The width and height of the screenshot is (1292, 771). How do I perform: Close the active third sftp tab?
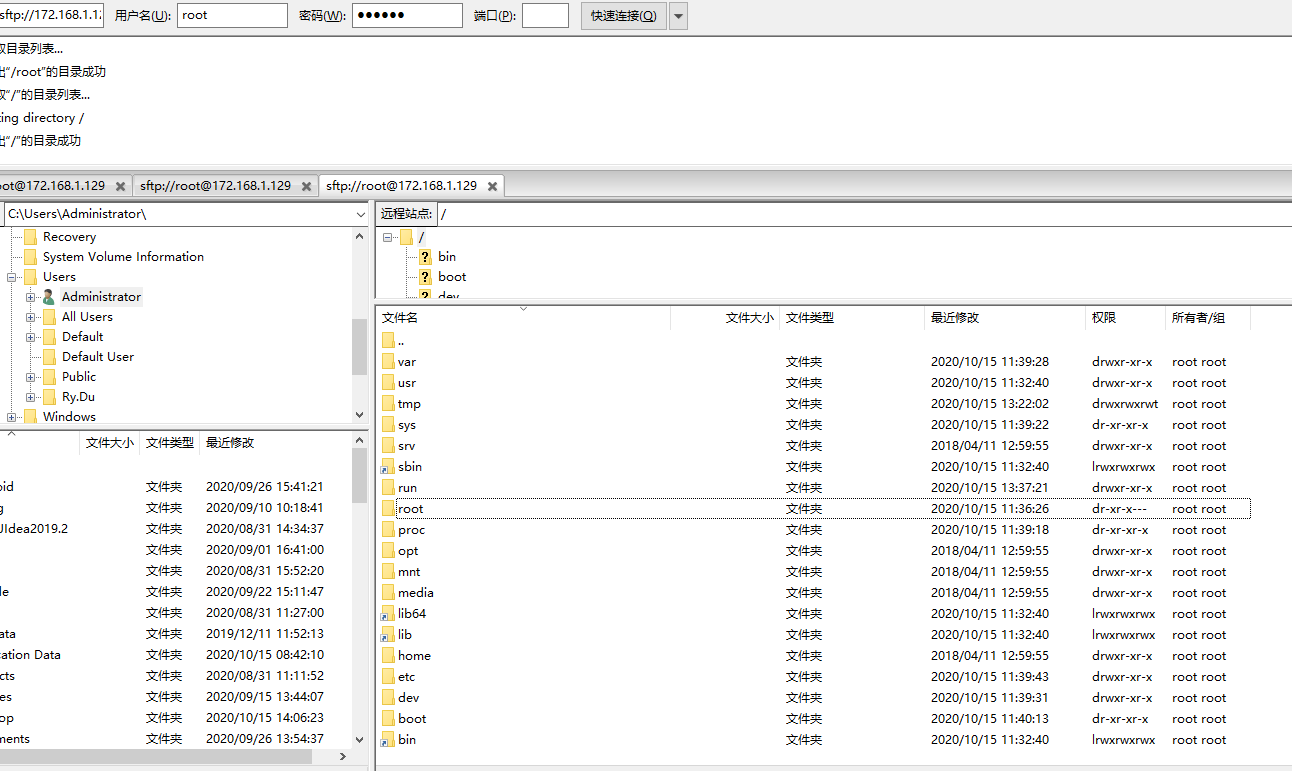click(x=491, y=186)
